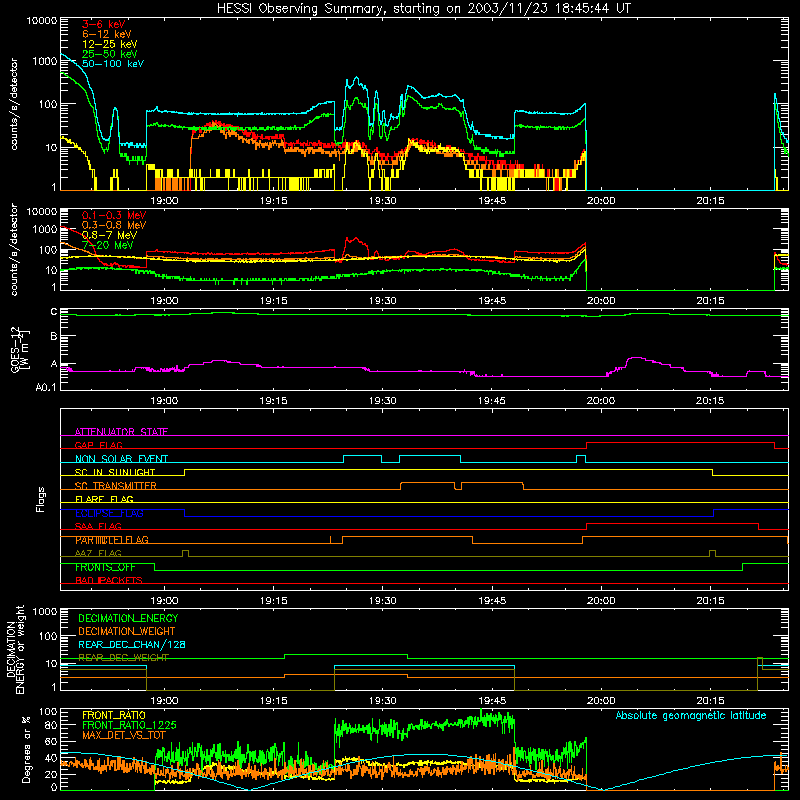
Task: Select the SAA_FLAG label
Action: pos(98,526)
